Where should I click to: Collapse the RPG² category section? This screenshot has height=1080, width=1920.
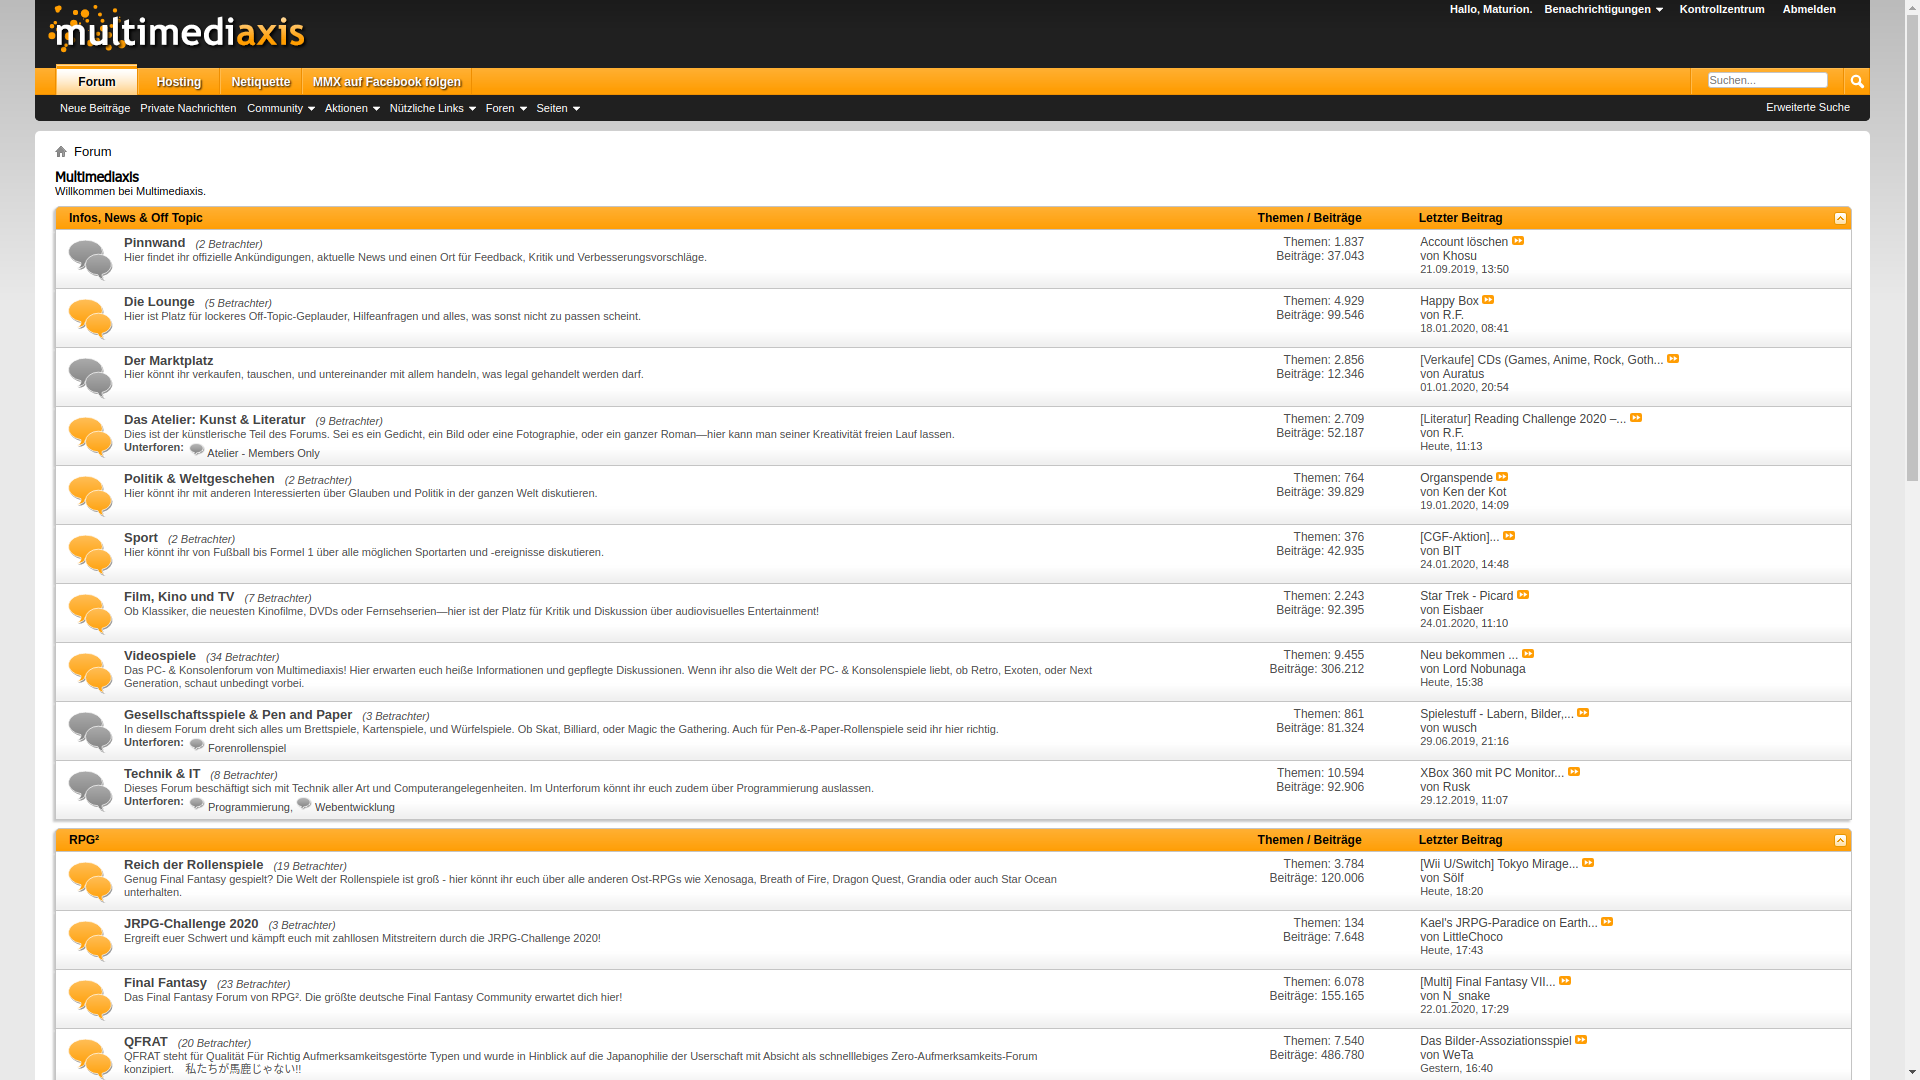pos(1840,840)
